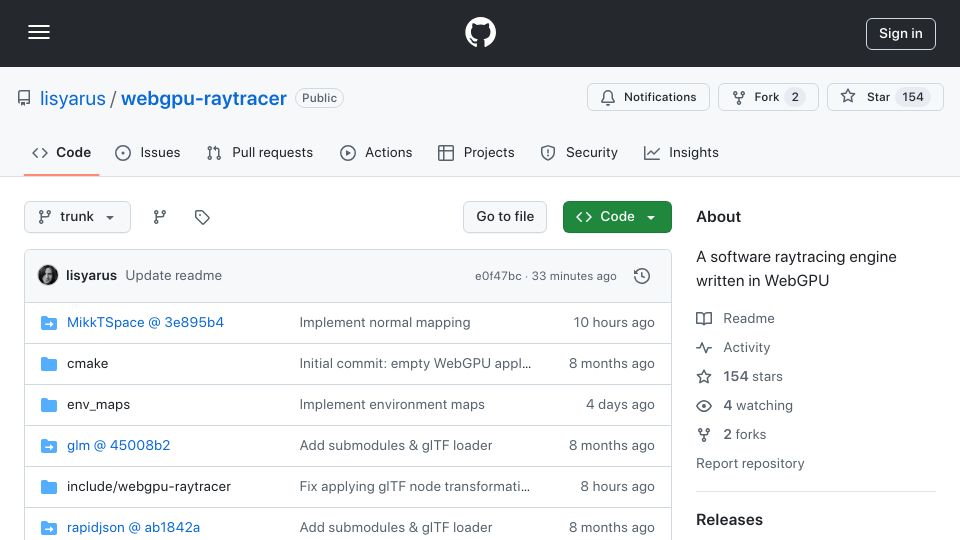Click the include/webgpu-raytracer folder icon
This screenshot has width=960, height=540.
[x=48, y=487]
